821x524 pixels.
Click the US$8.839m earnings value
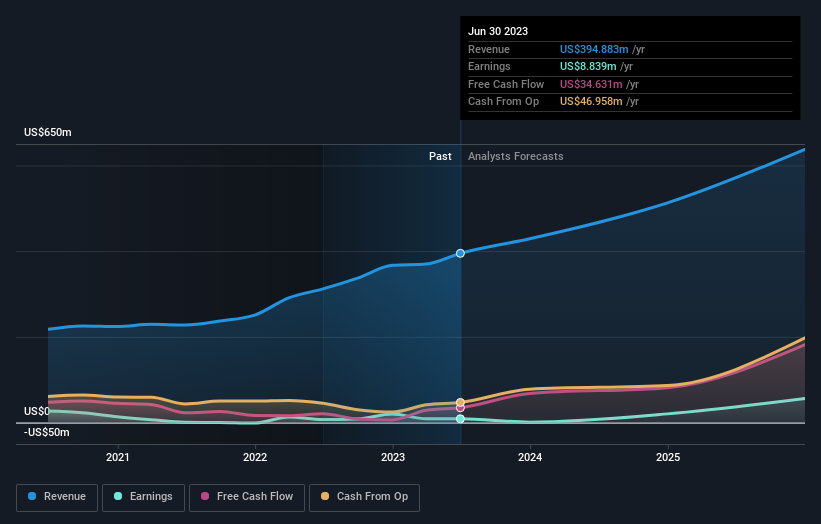[588, 66]
